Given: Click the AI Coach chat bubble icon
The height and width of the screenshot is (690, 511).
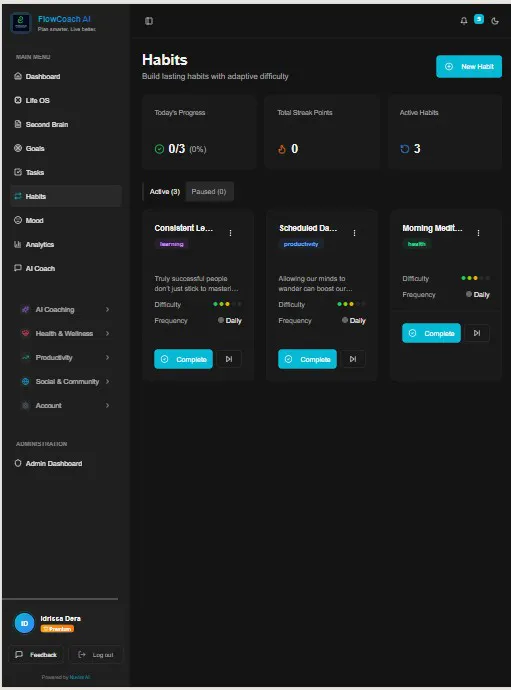Looking at the screenshot, I should 18,268.
